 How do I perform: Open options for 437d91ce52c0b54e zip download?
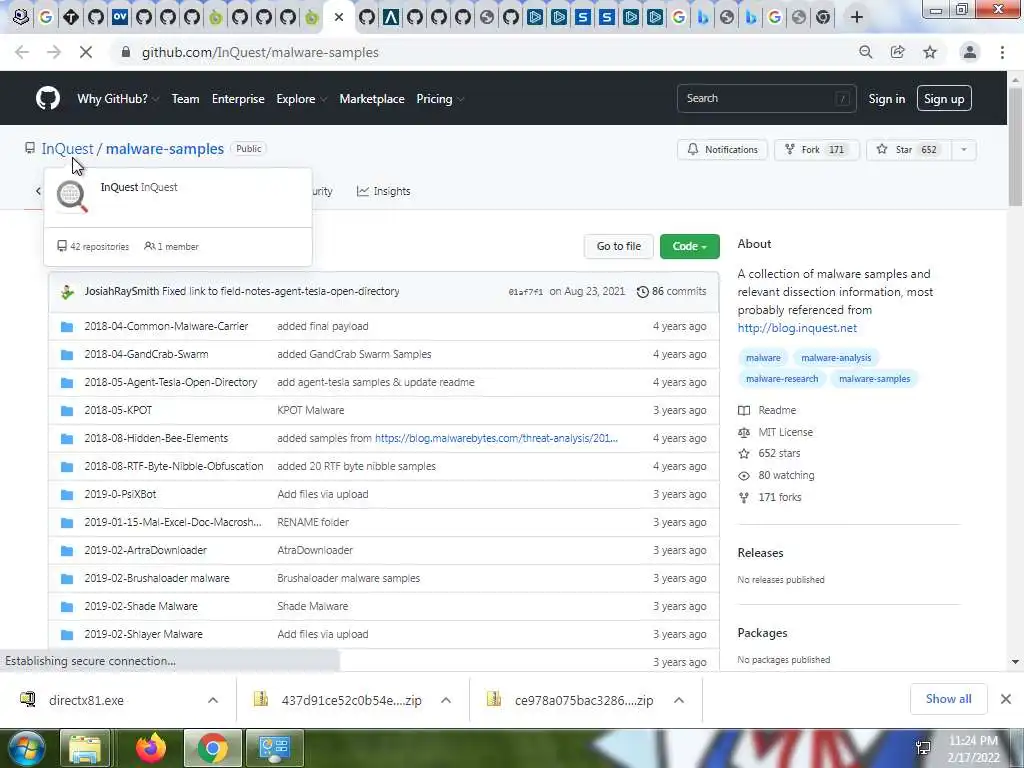click(x=446, y=700)
